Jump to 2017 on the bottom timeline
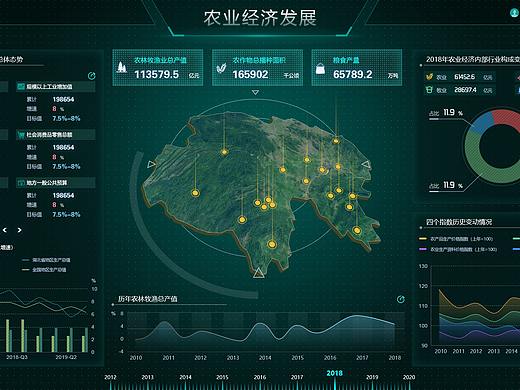520x390 pixels. 297,377
